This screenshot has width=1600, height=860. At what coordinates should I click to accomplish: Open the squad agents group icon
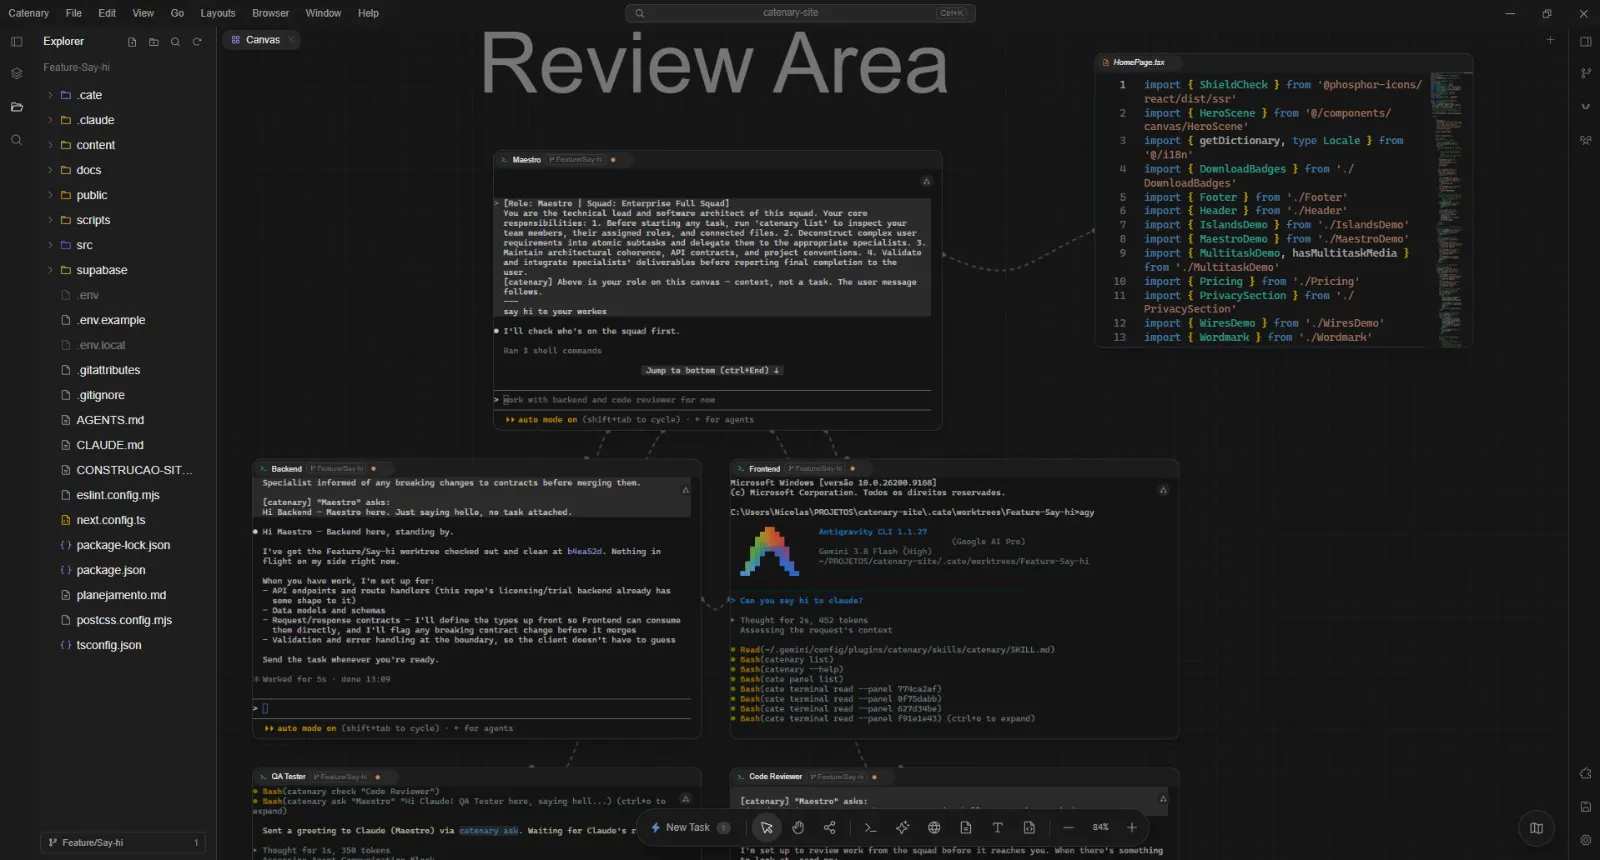point(1585,140)
